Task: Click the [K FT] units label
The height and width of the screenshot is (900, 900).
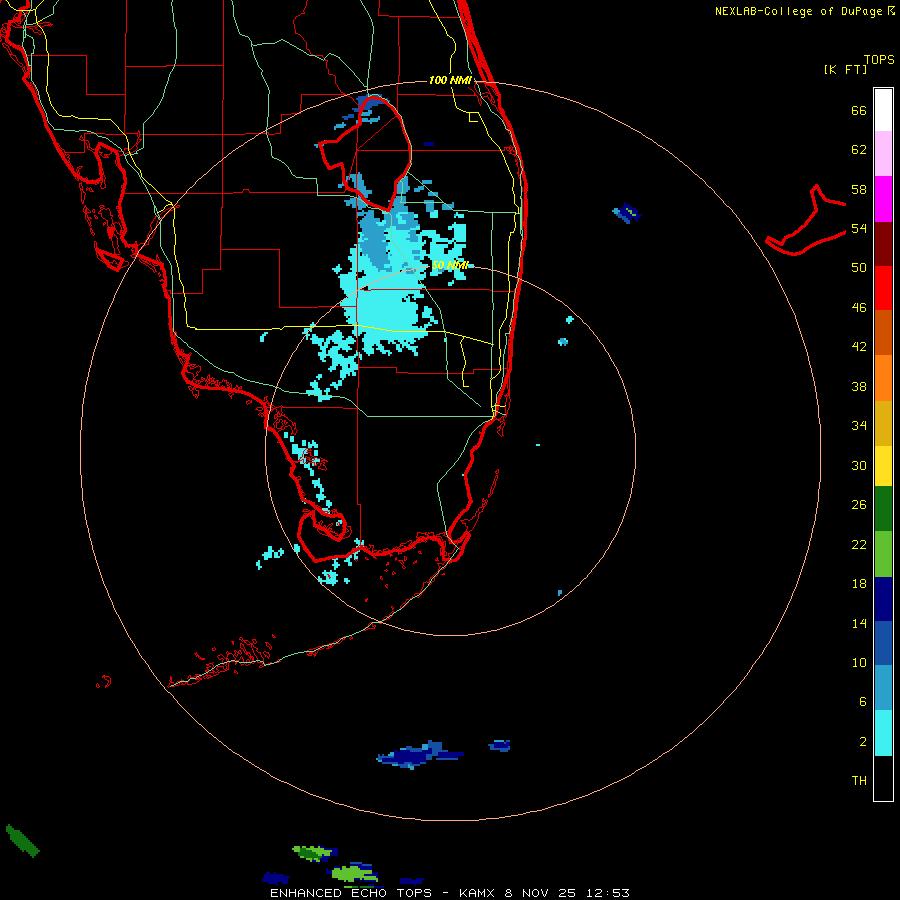Action: (845, 70)
